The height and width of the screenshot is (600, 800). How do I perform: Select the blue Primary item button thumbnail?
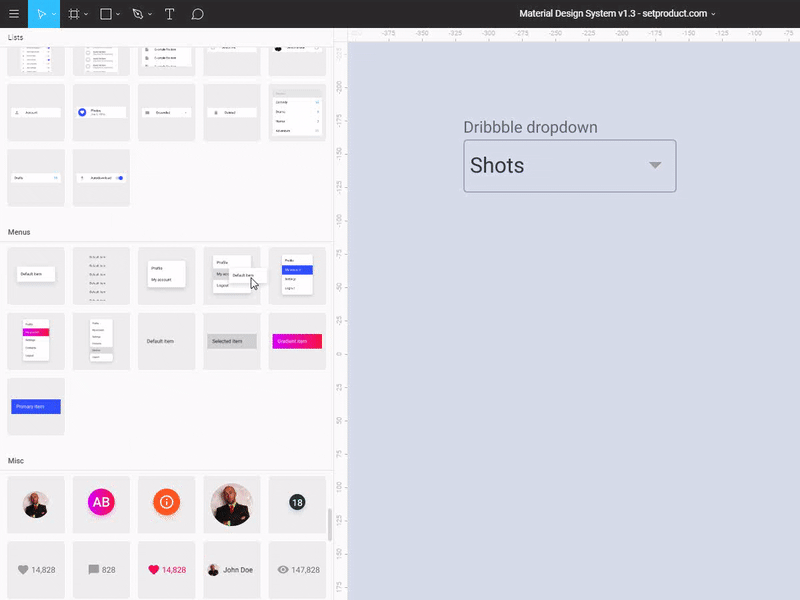[x=35, y=406]
